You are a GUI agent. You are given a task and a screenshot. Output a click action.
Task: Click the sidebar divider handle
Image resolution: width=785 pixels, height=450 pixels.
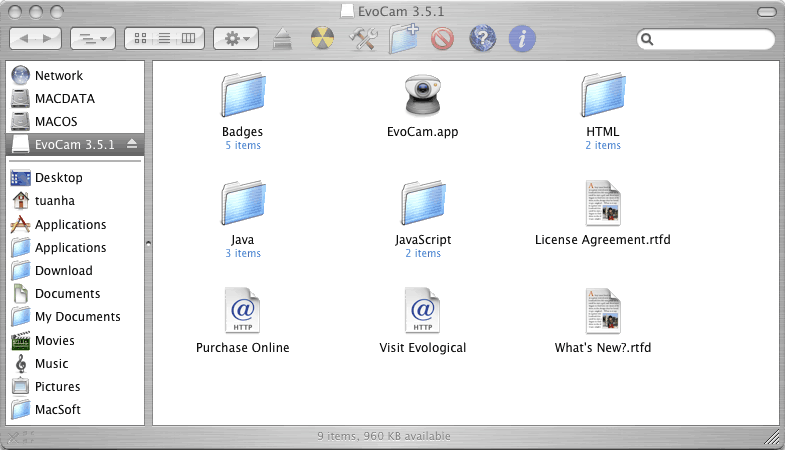148,244
